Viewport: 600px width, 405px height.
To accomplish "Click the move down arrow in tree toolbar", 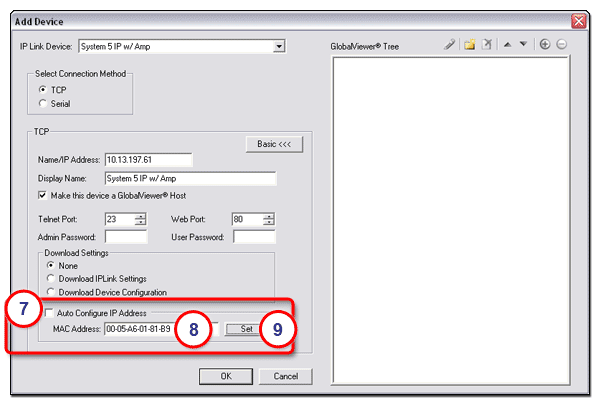I will tap(523, 46).
